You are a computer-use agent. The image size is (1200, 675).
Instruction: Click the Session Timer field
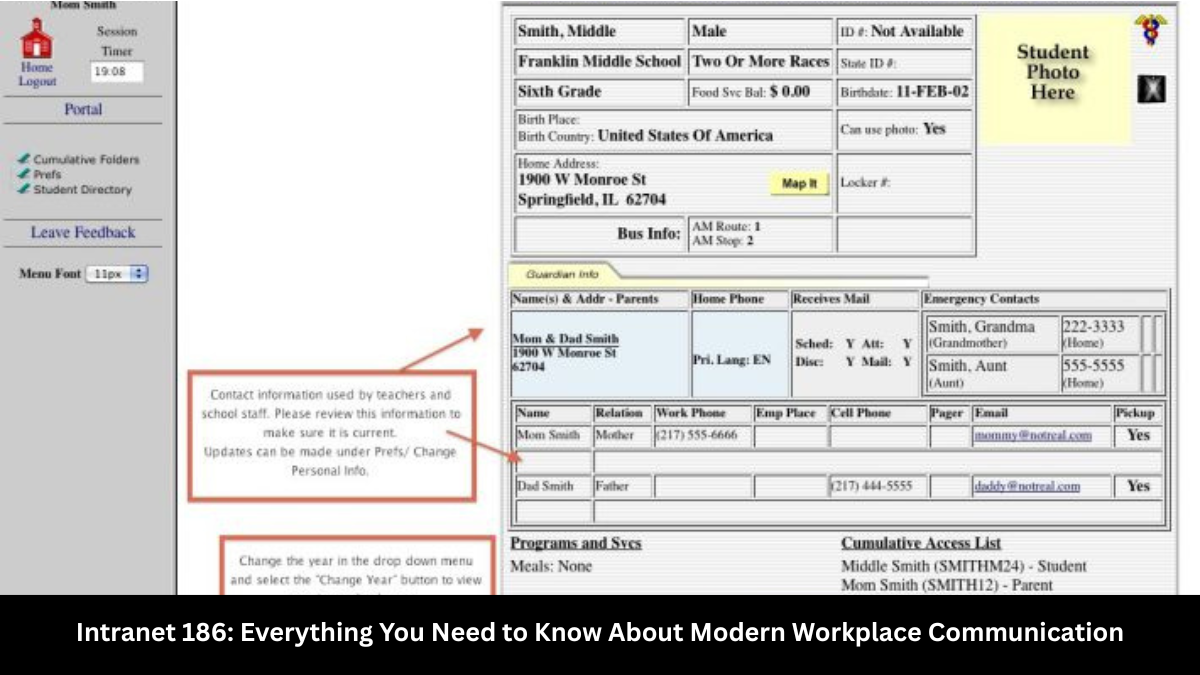(x=117, y=72)
